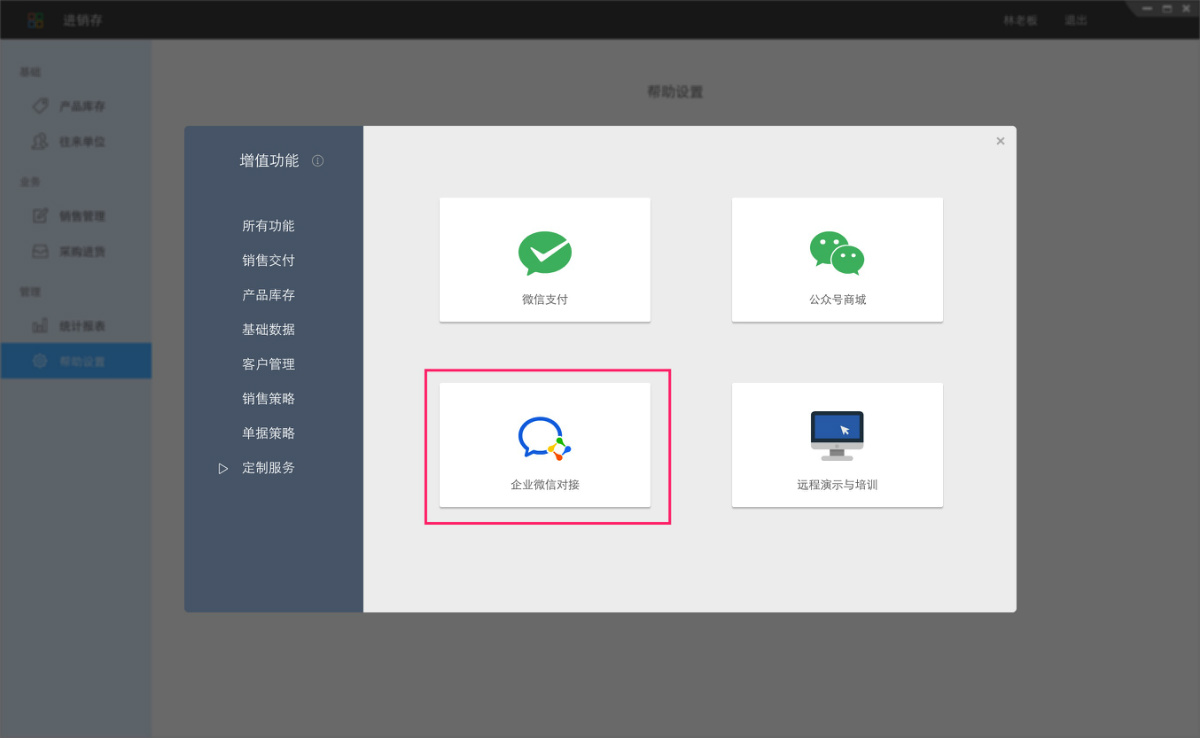Screen dimensions: 1200x738
Task: Open 采购进货 in the main window sidebar
Action: tap(76, 251)
